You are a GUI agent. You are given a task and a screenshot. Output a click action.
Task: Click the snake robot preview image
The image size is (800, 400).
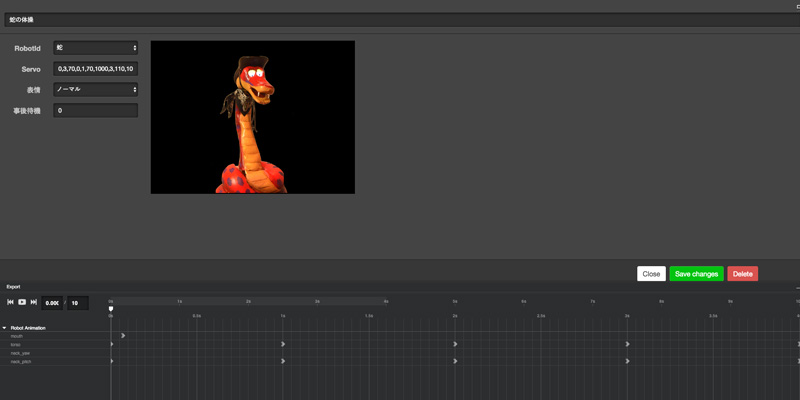253,117
